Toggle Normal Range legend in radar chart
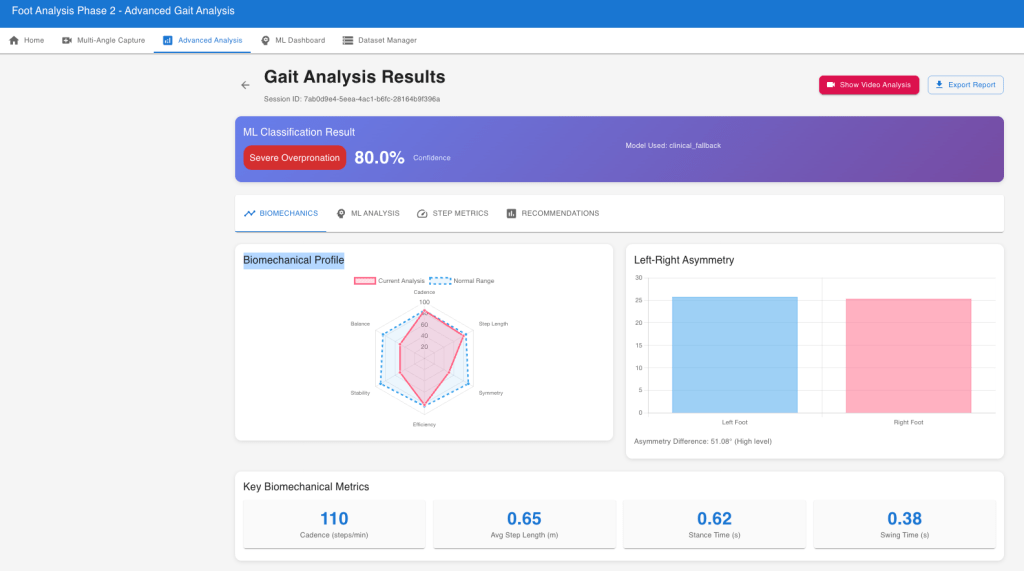This screenshot has height=571, width=1024. (x=468, y=281)
